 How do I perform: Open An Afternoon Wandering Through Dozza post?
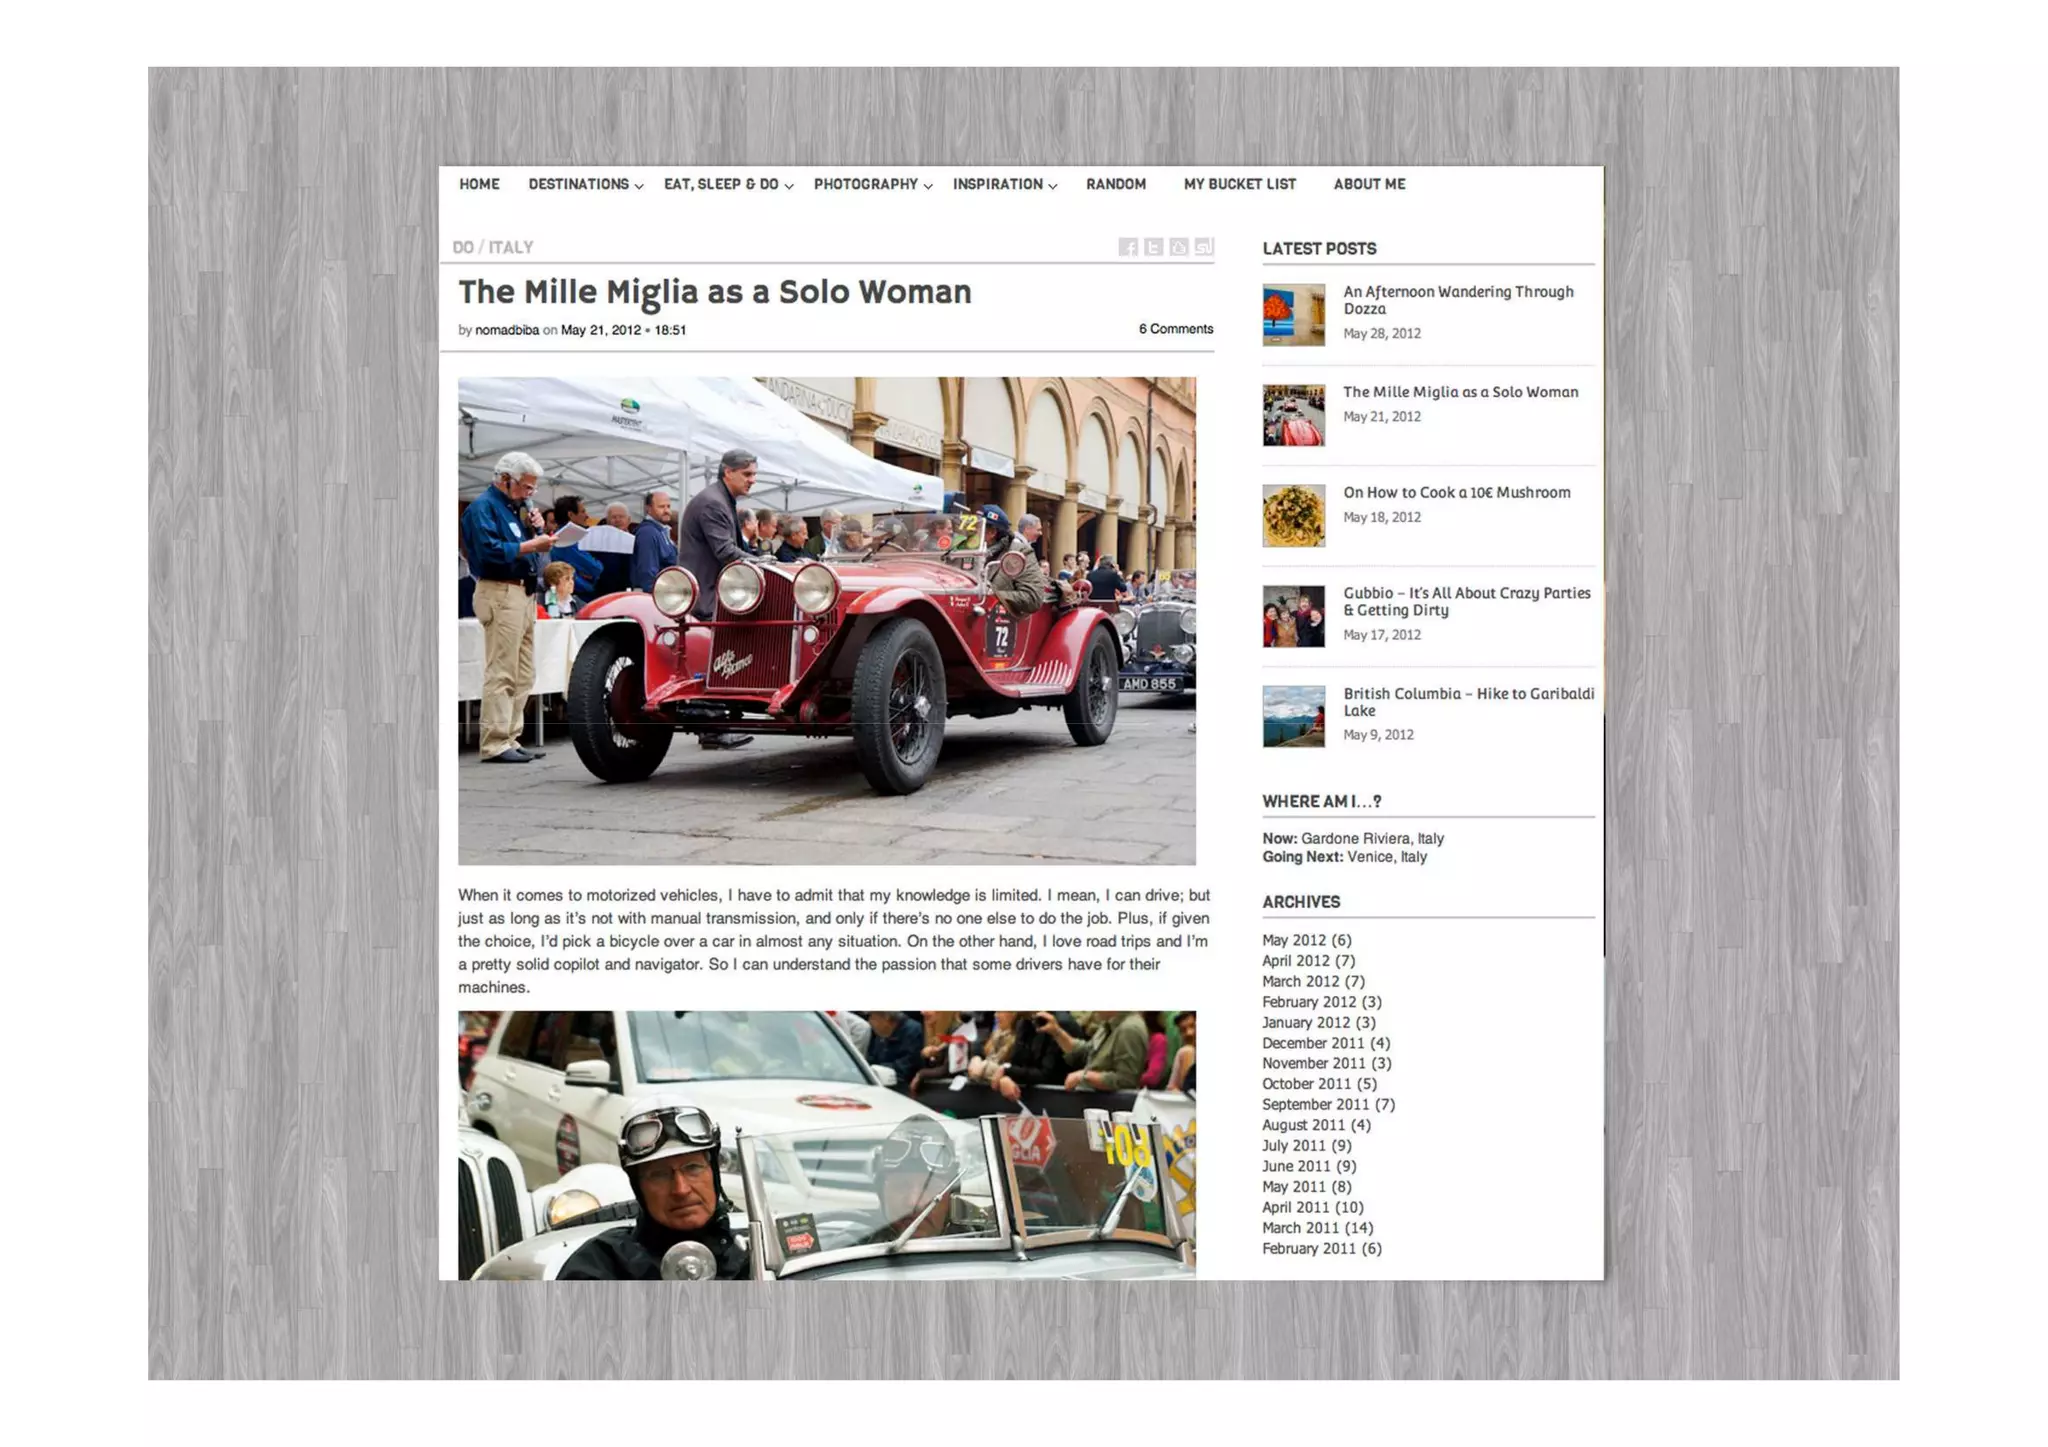click(1458, 300)
